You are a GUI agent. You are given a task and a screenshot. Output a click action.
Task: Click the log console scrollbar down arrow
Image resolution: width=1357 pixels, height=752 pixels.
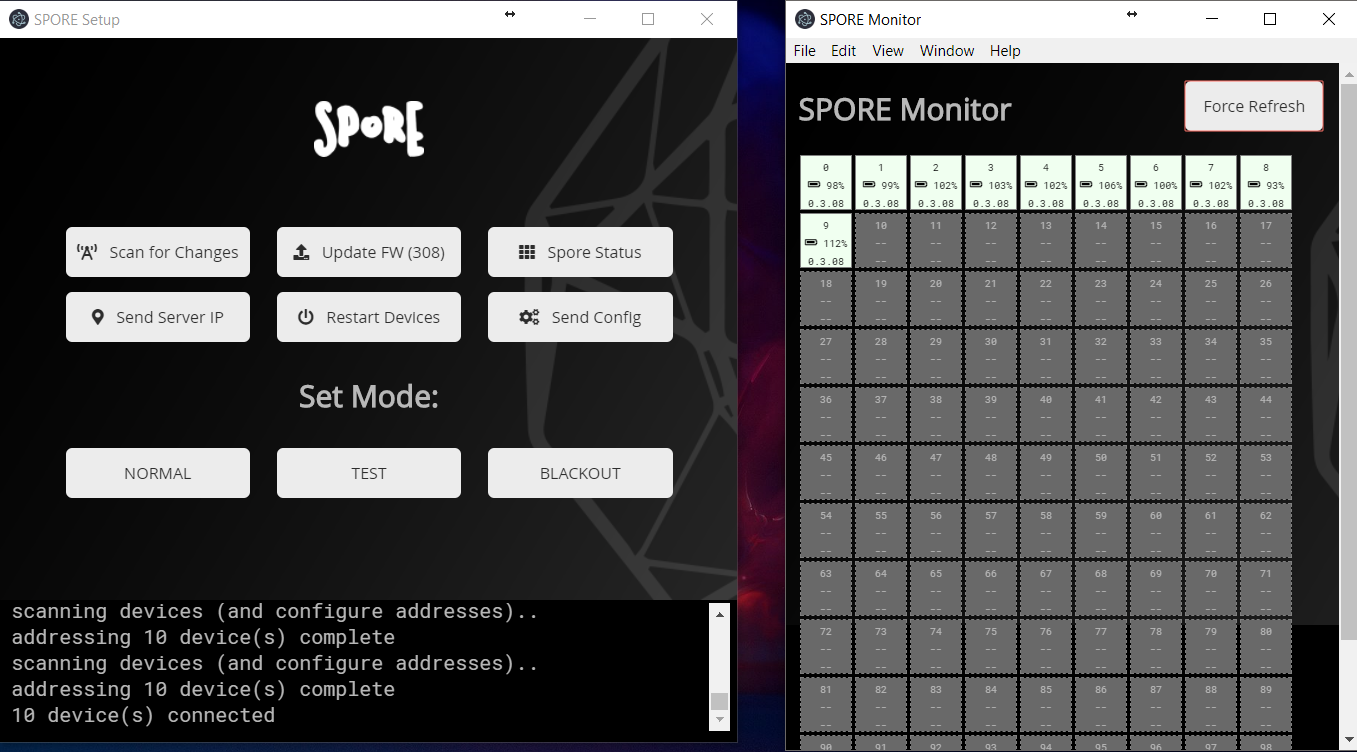pos(719,720)
